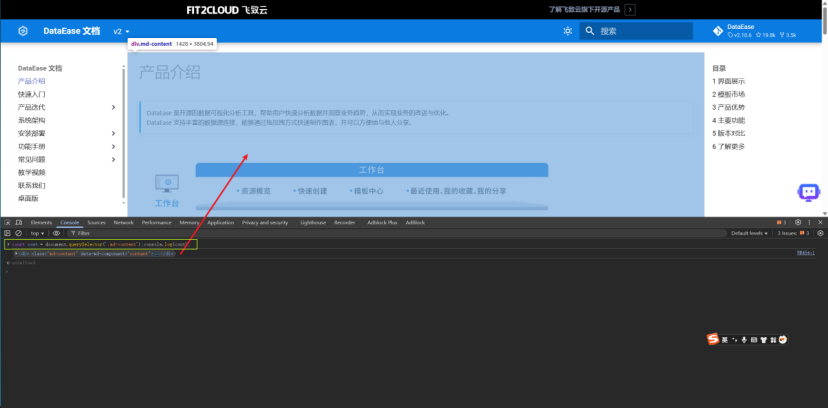Open 桌面版 sidebar link
This screenshot has width=828, height=408.
click(28, 198)
